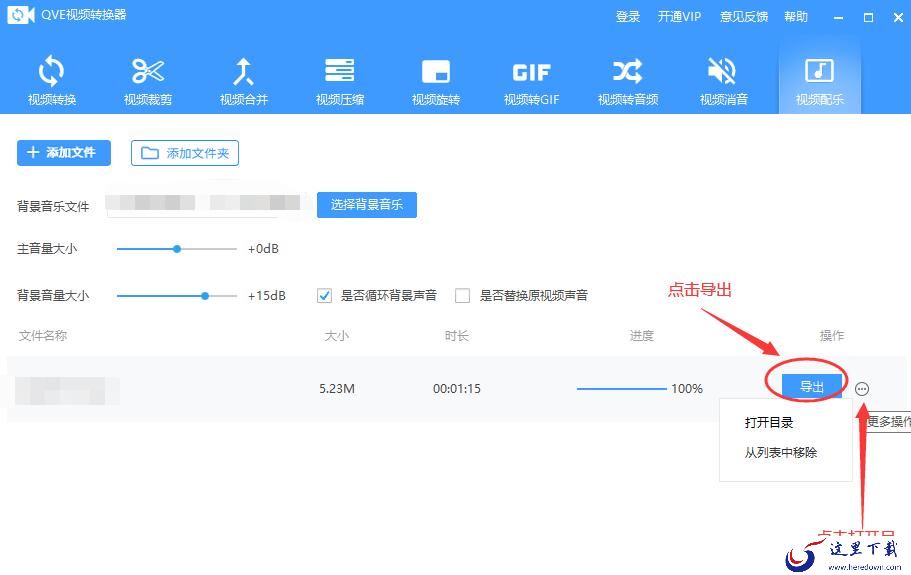Screen dimensions: 911x575
Task: Open the 视频转音频 tool
Action: click(627, 80)
